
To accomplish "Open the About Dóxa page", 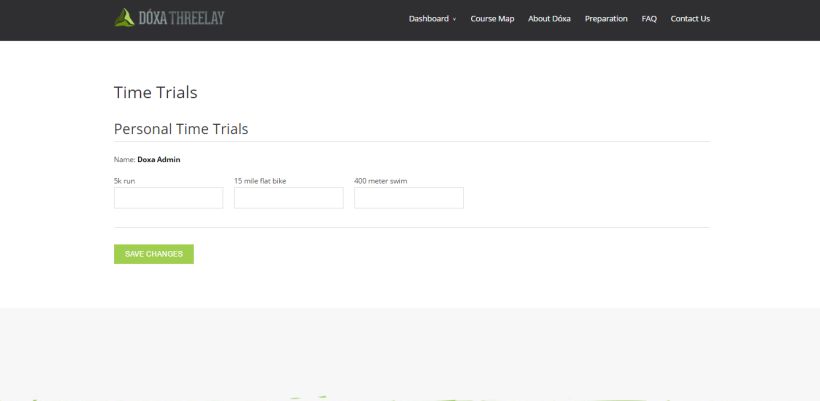I will tap(549, 19).
